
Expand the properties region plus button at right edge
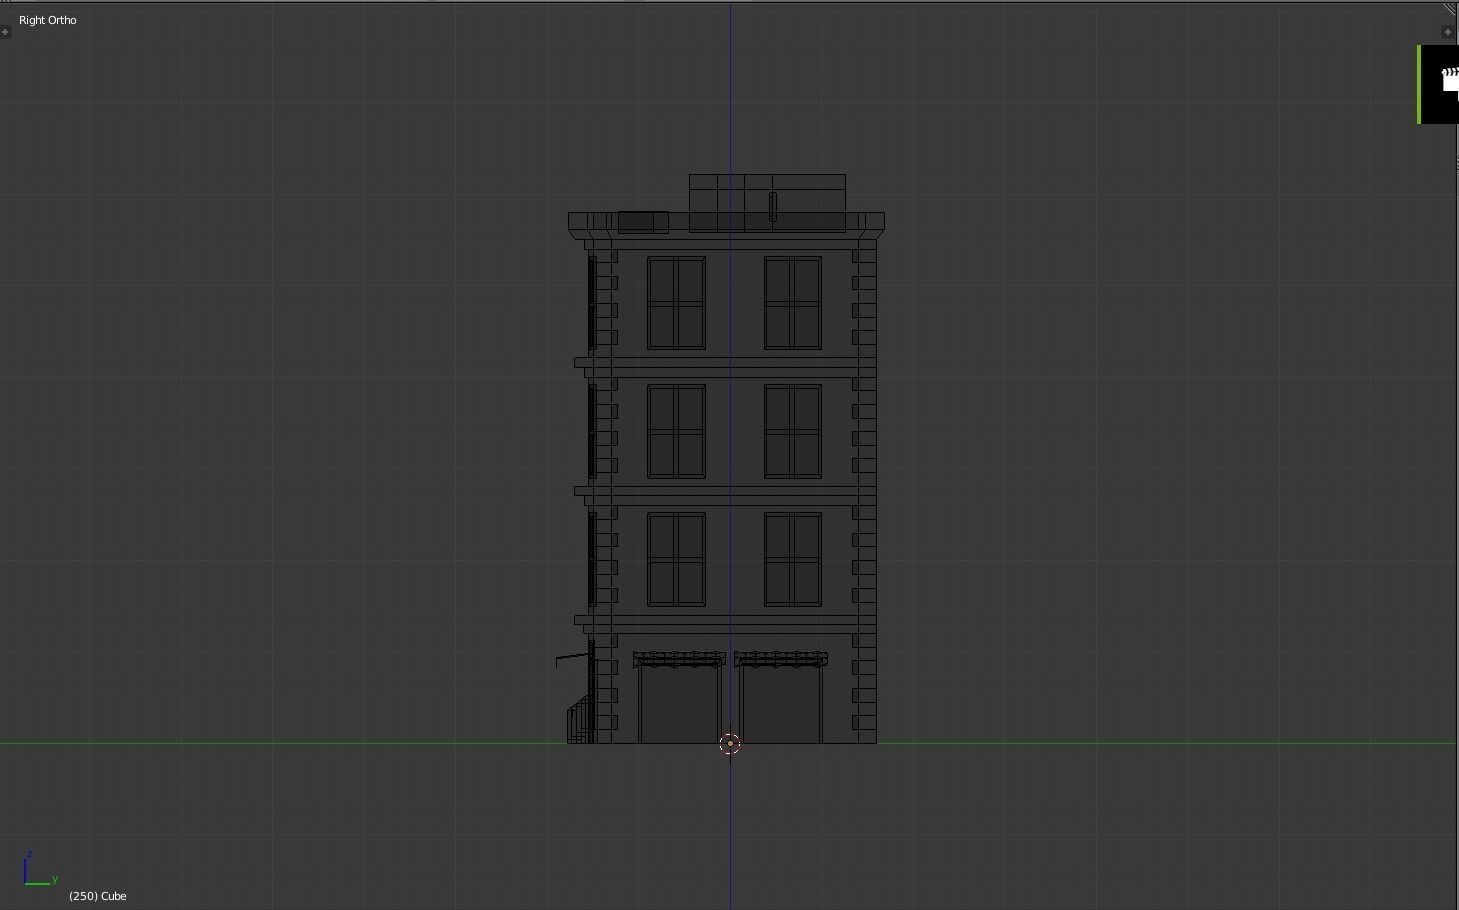click(1447, 32)
